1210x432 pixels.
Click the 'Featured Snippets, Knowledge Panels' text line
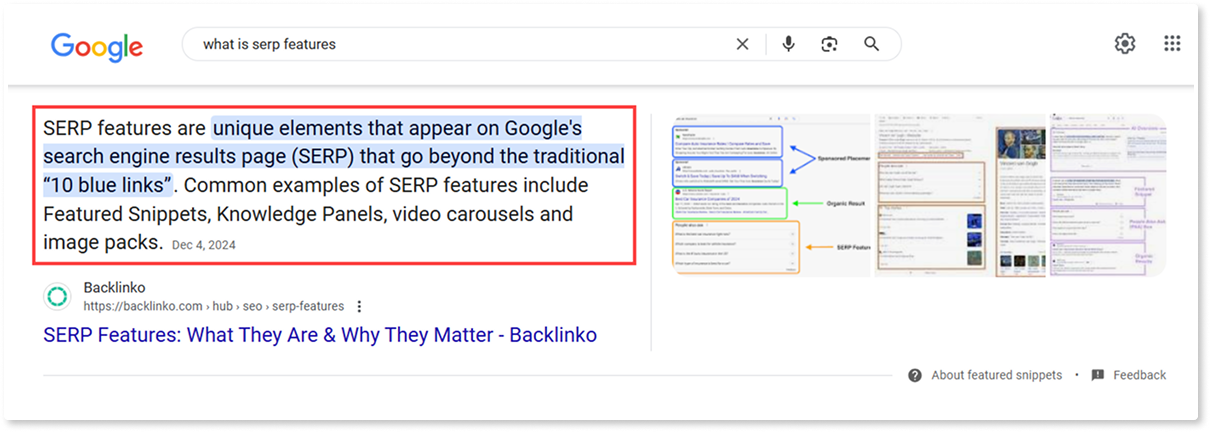tap(308, 214)
